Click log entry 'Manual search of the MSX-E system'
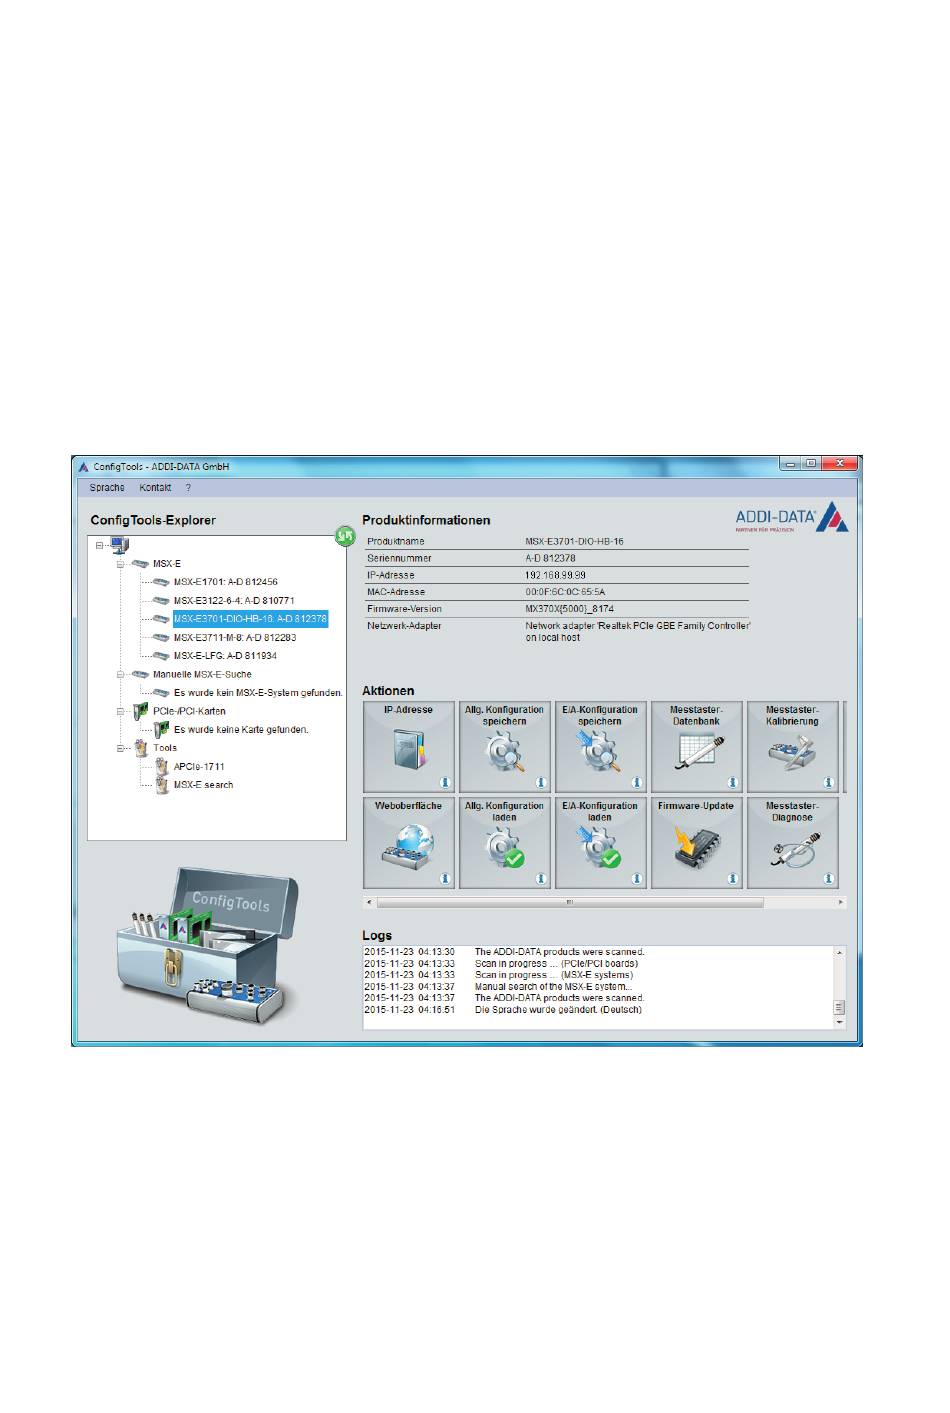The width and height of the screenshot is (950, 1413). [553, 987]
